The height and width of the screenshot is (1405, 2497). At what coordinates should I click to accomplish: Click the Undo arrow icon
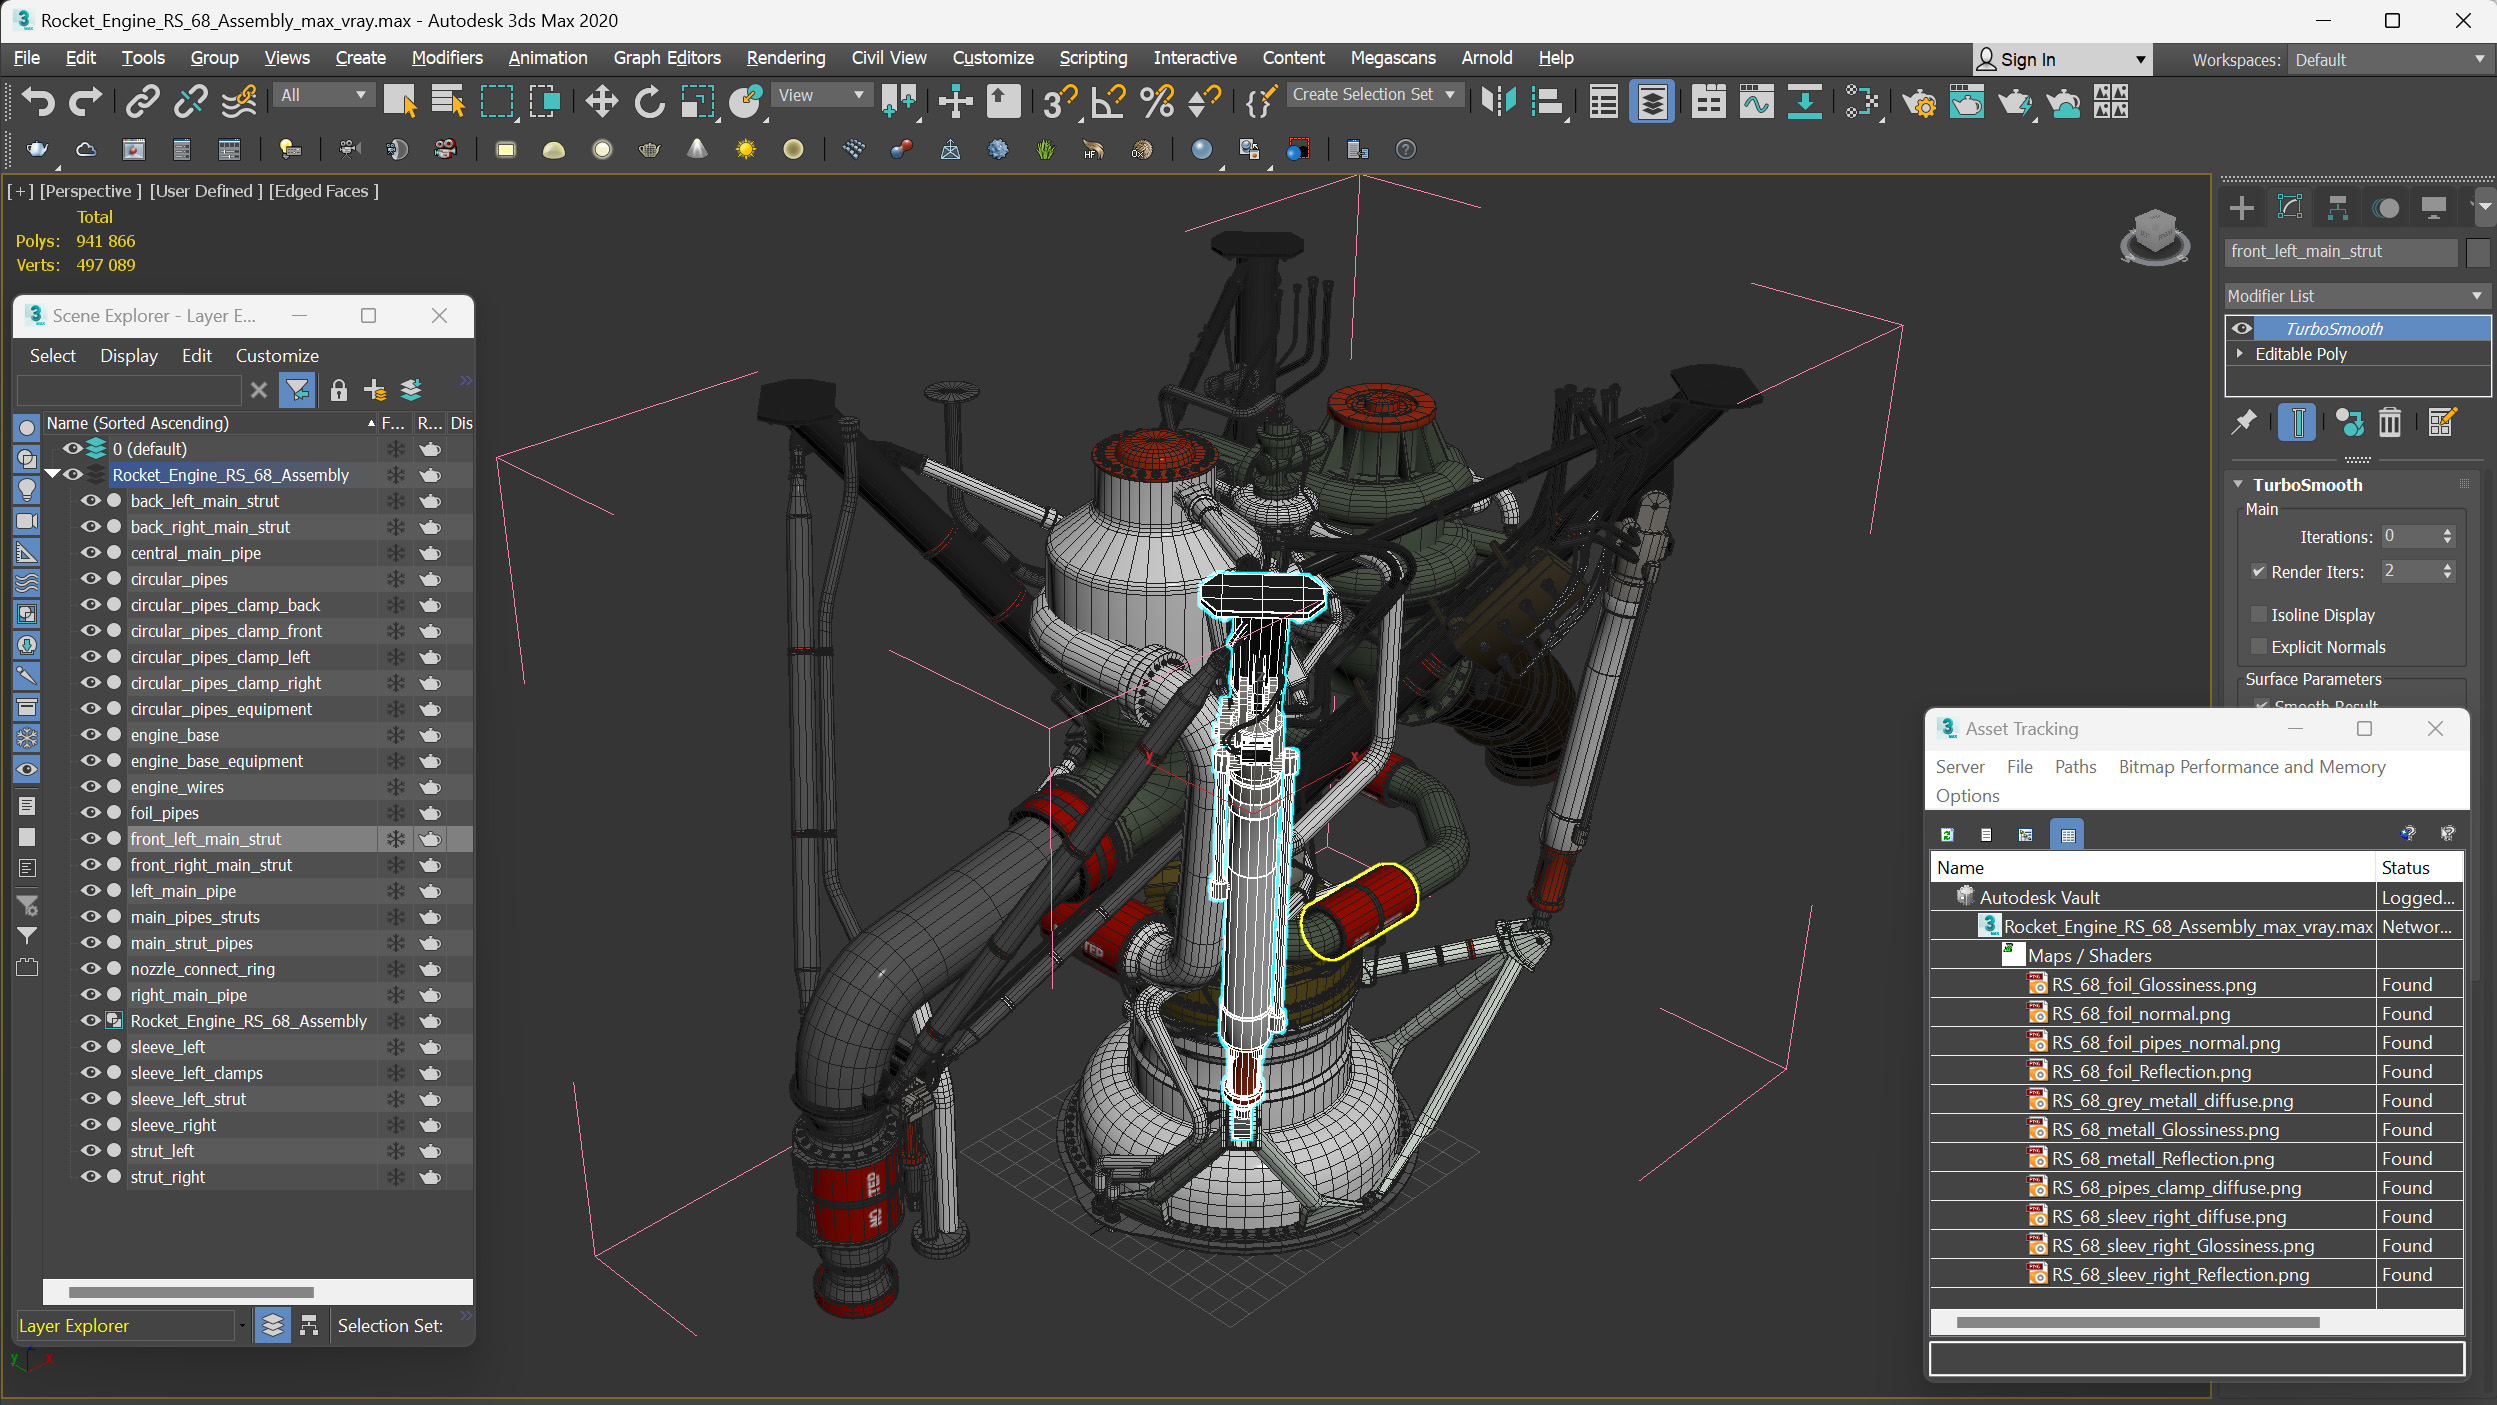tap(37, 101)
